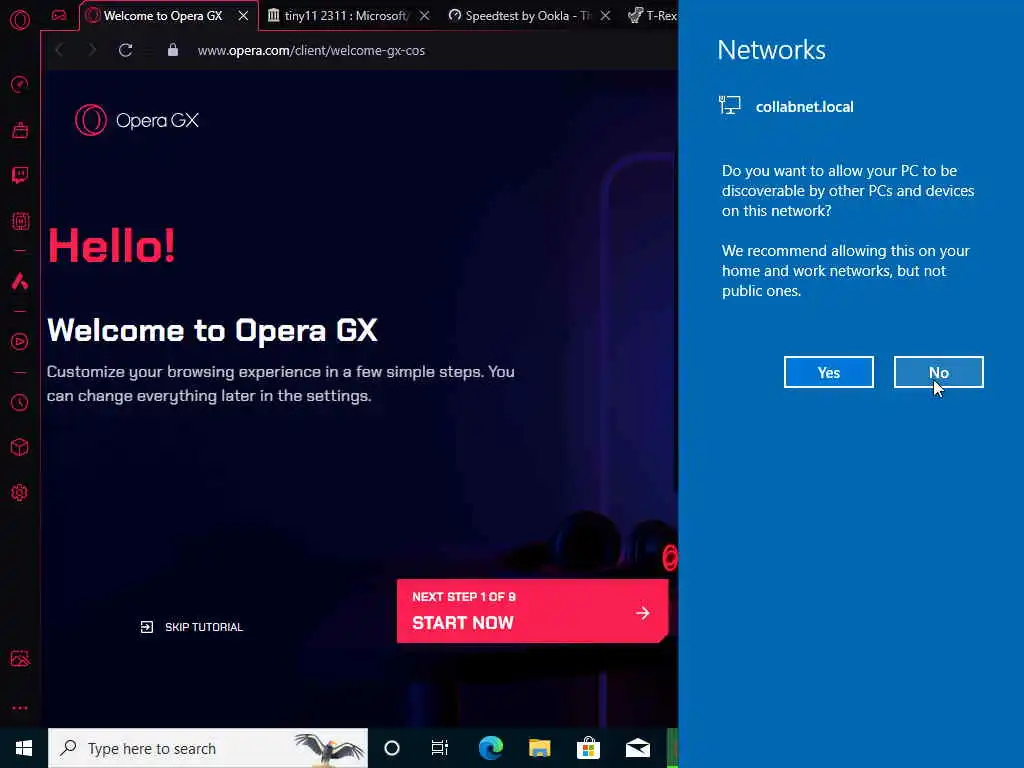
Task: Open Microsoft Store from taskbar
Action: [x=588, y=748]
